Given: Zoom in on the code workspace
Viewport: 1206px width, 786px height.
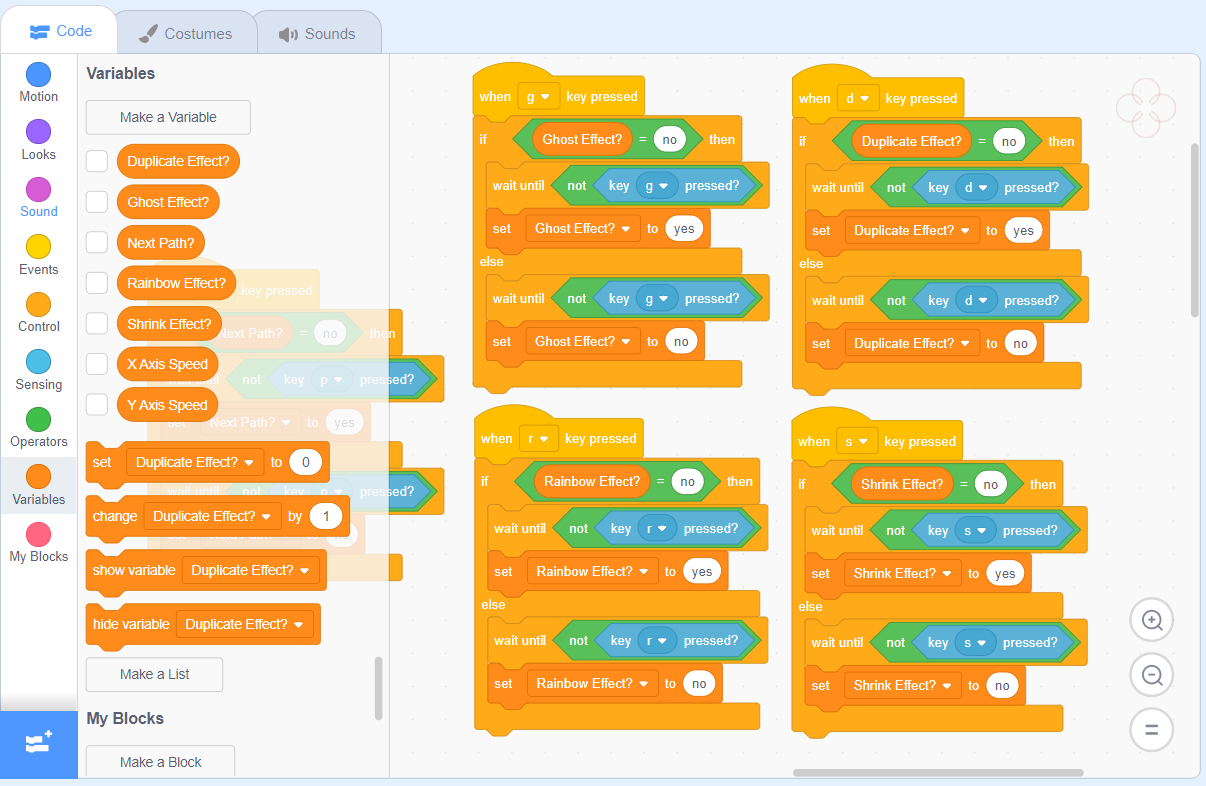Looking at the screenshot, I should point(1151,620).
